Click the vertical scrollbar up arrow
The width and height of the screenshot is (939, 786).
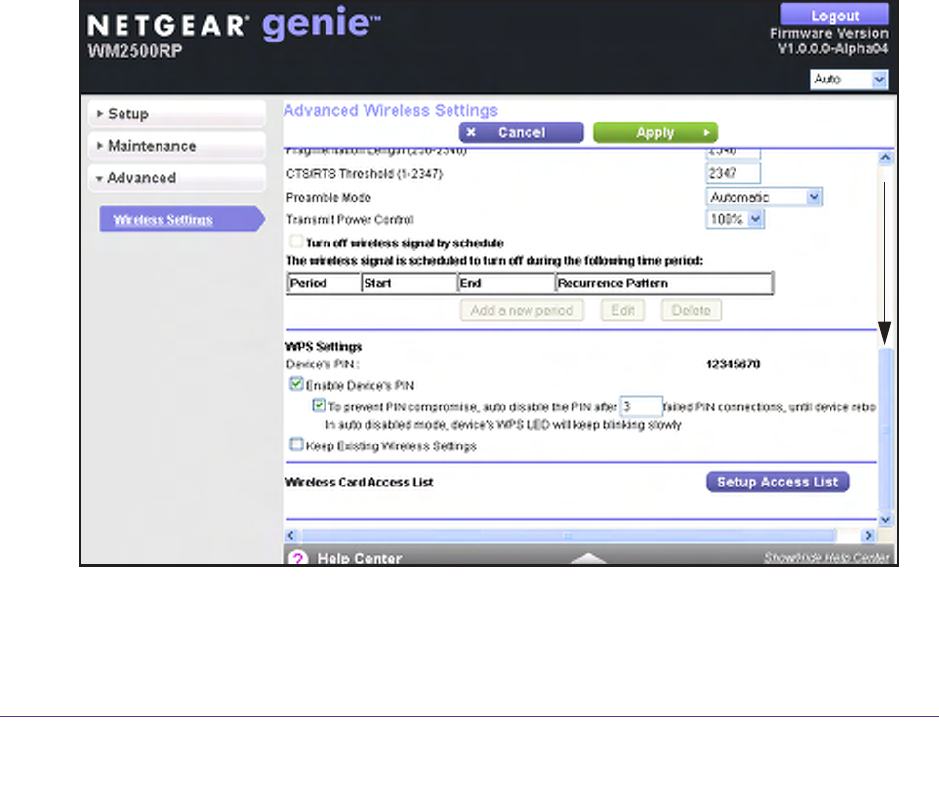(885, 157)
